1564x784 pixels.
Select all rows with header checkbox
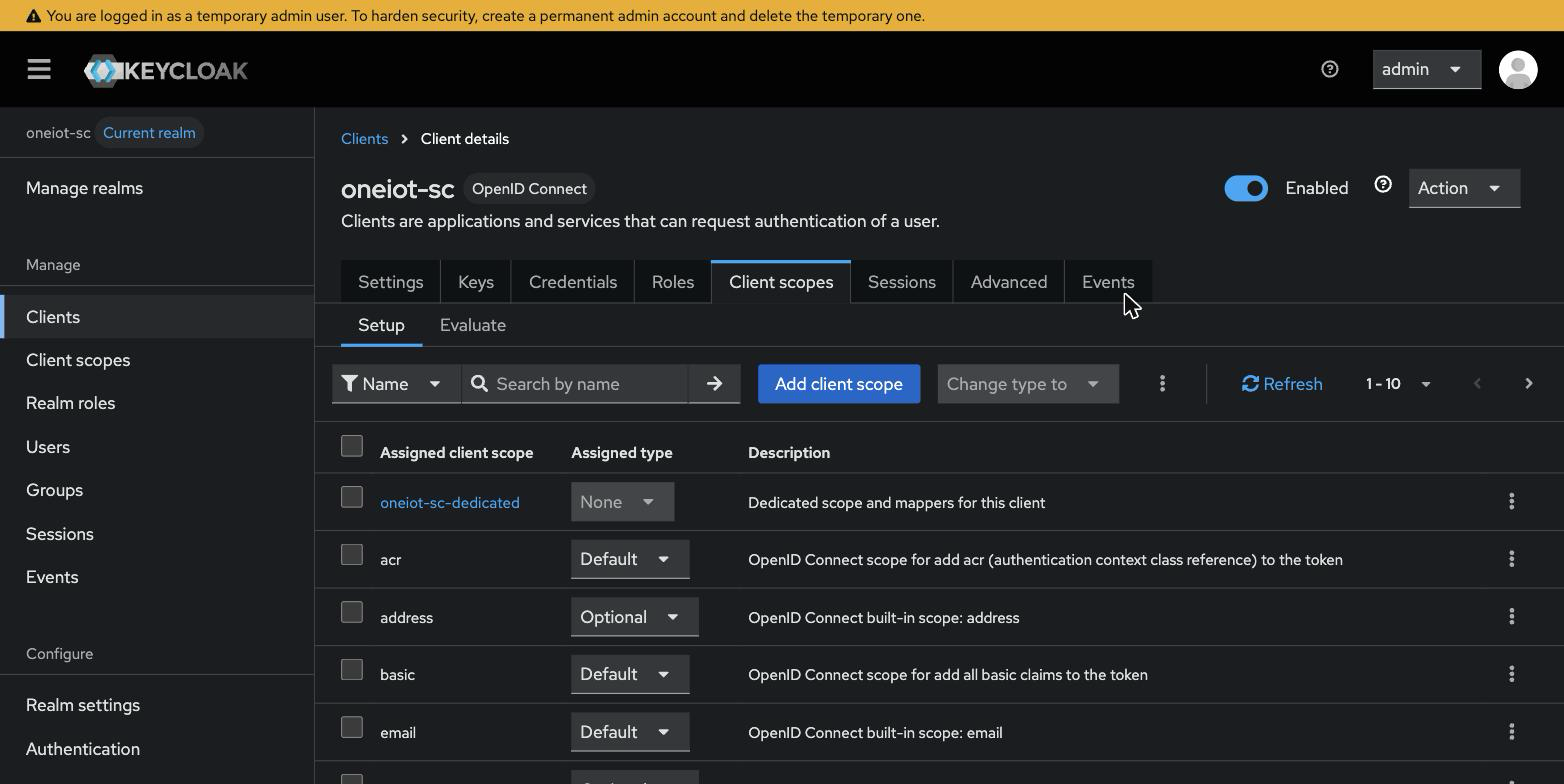click(351, 446)
